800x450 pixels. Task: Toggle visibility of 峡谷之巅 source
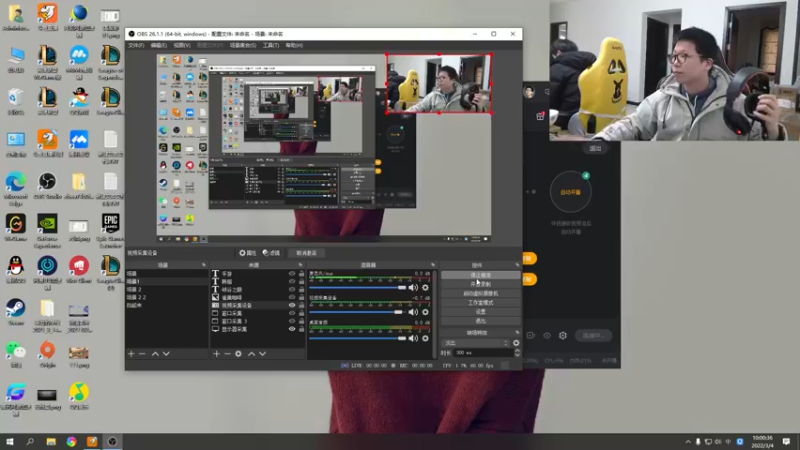tap(292, 289)
